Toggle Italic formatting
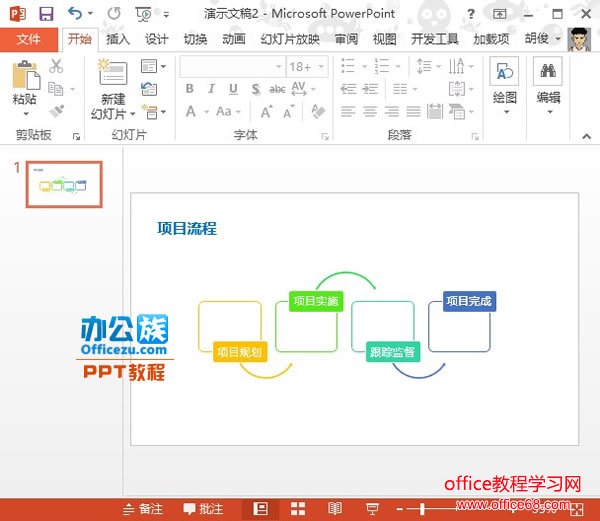The width and height of the screenshot is (600, 521). pos(211,89)
